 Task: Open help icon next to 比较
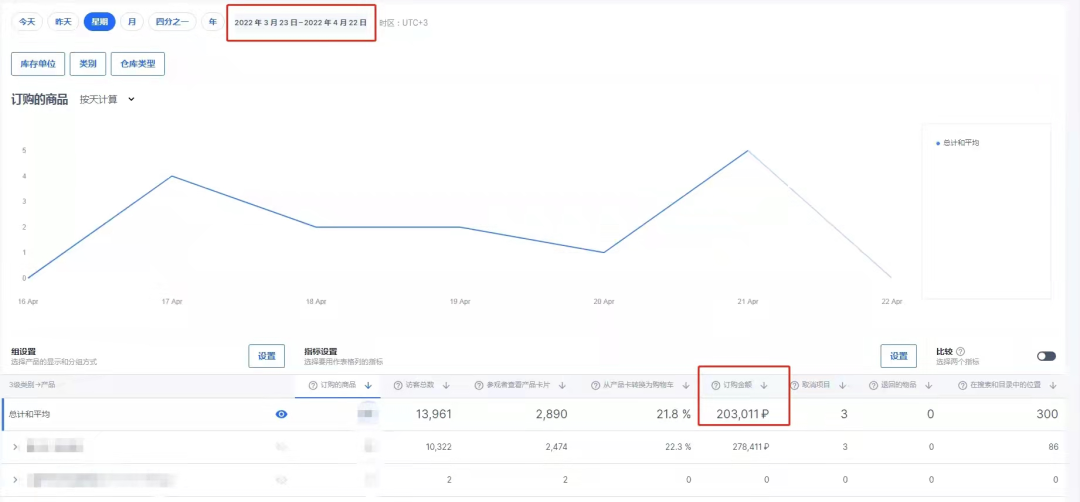tap(960, 351)
